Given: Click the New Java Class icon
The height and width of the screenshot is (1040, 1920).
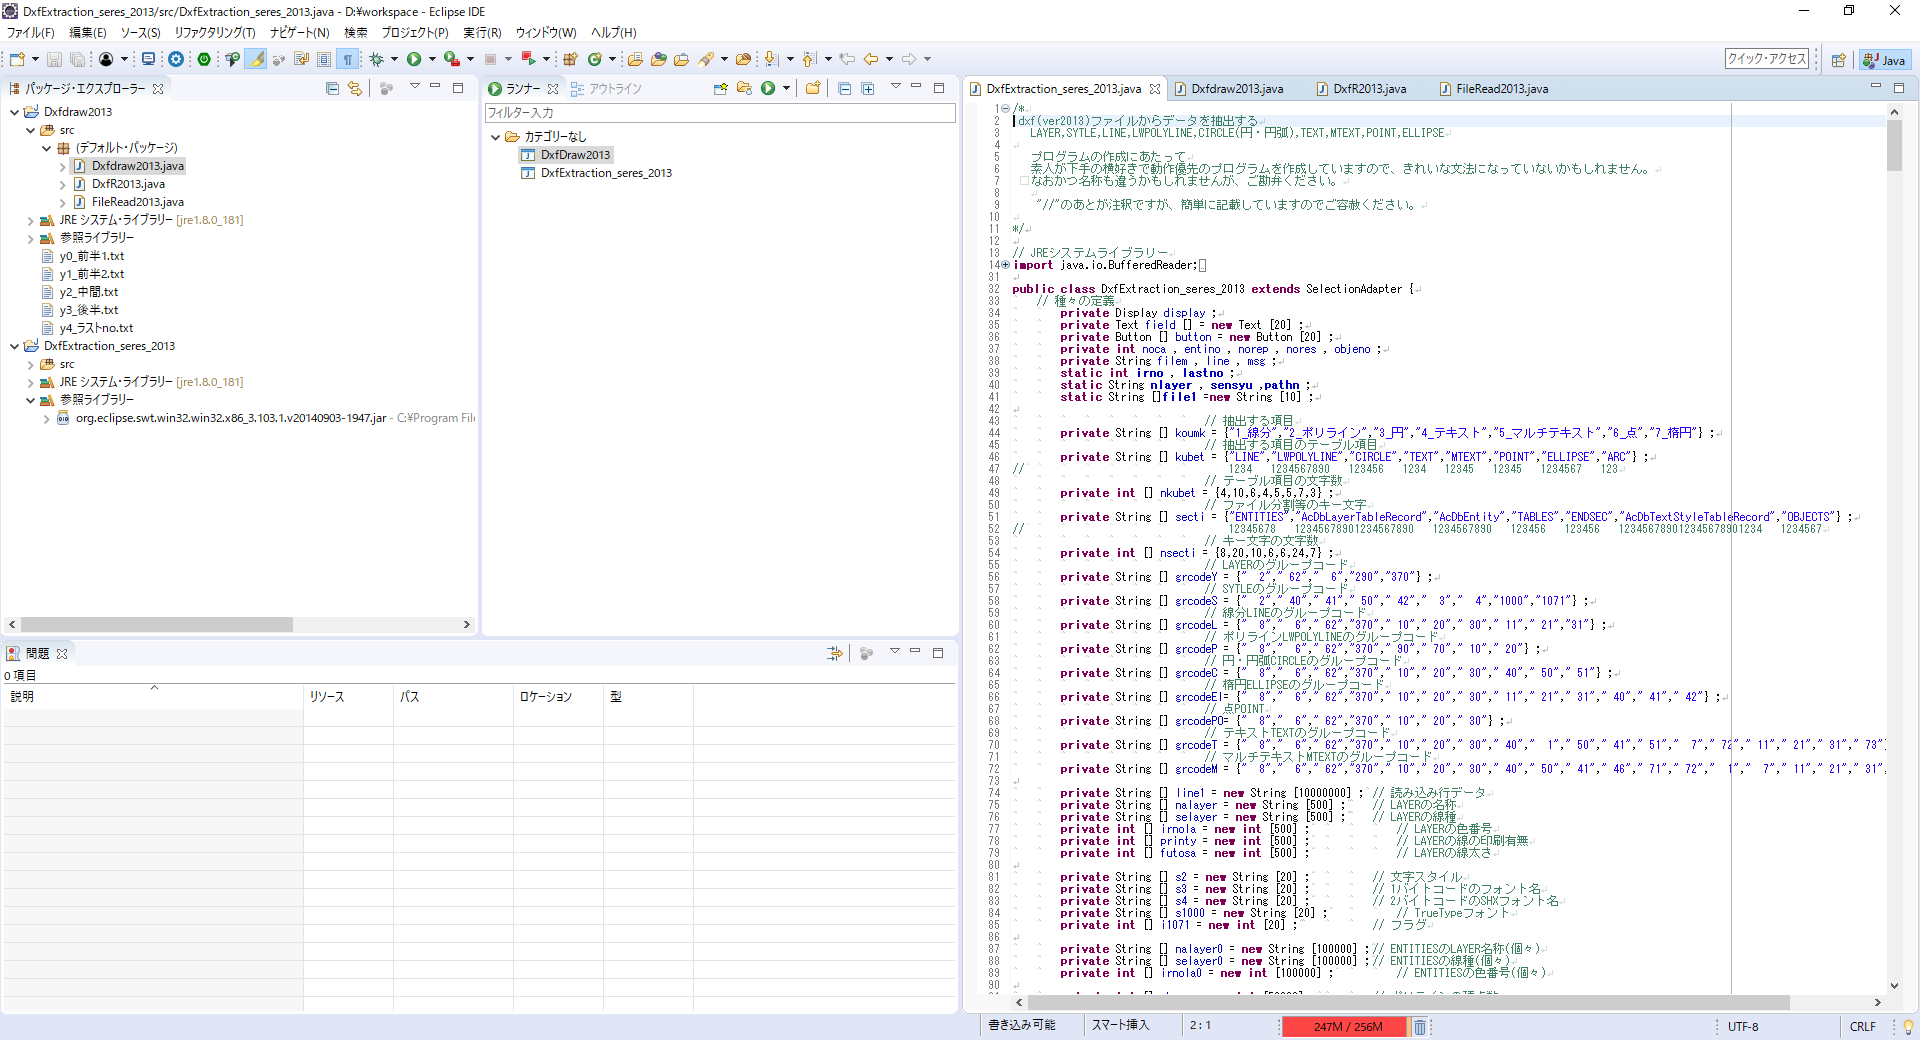Looking at the screenshot, I should tap(595, 60).
